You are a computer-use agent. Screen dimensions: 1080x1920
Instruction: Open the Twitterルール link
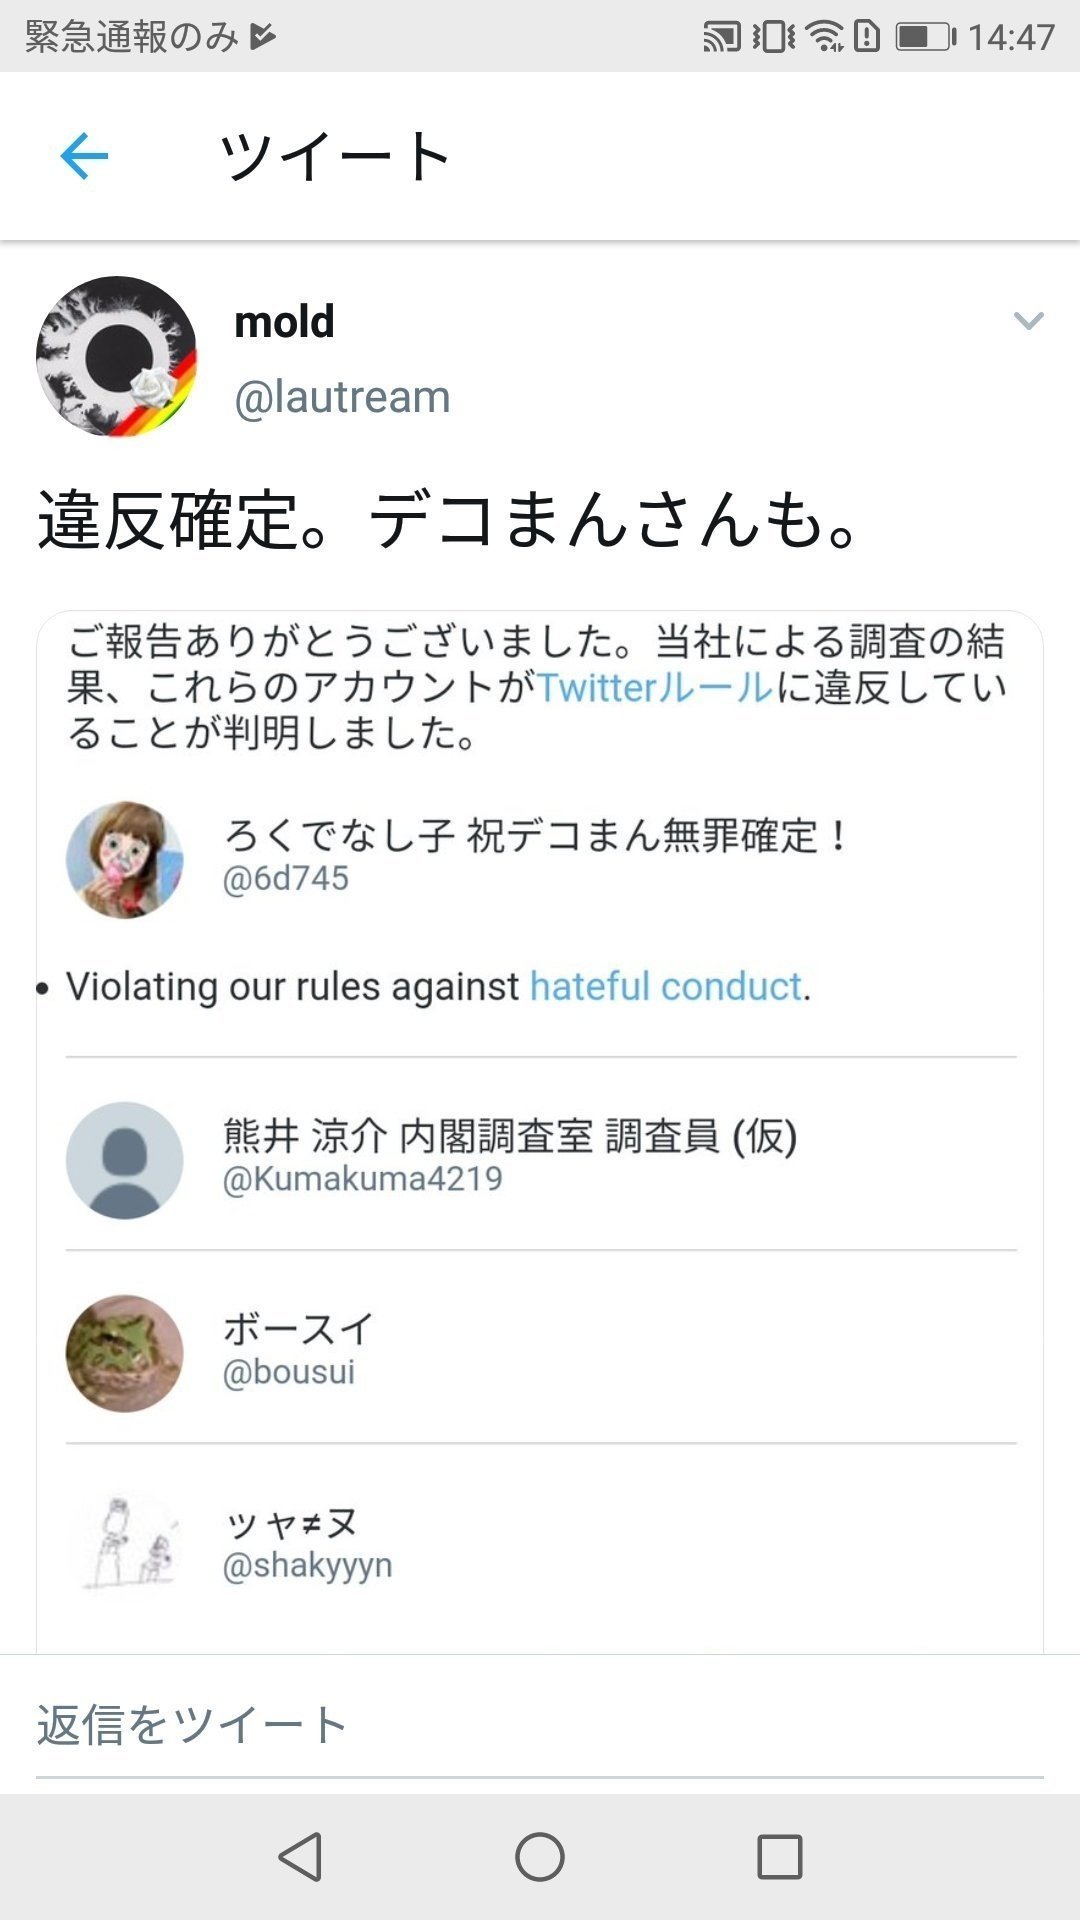point(655,688)
